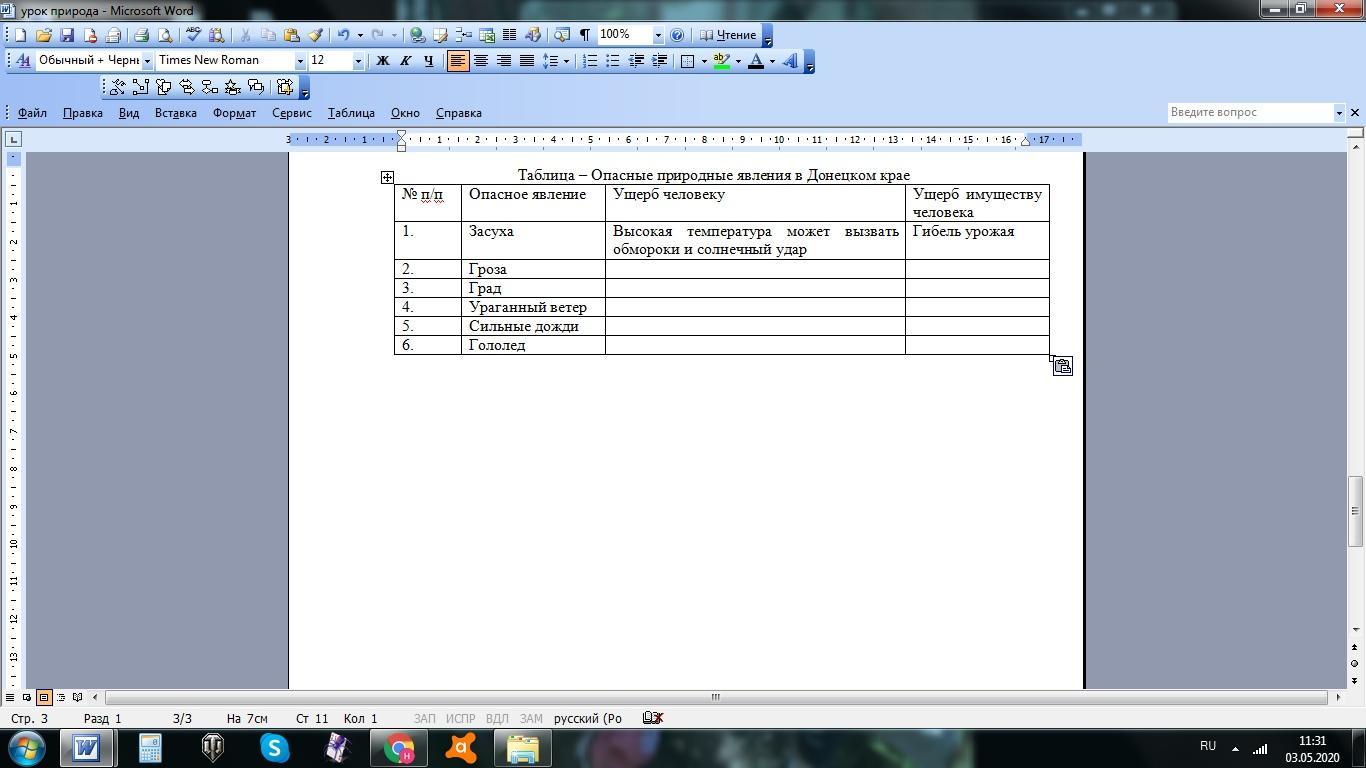
Task: Click the Undo arrow icon
Action: point(343,35)
